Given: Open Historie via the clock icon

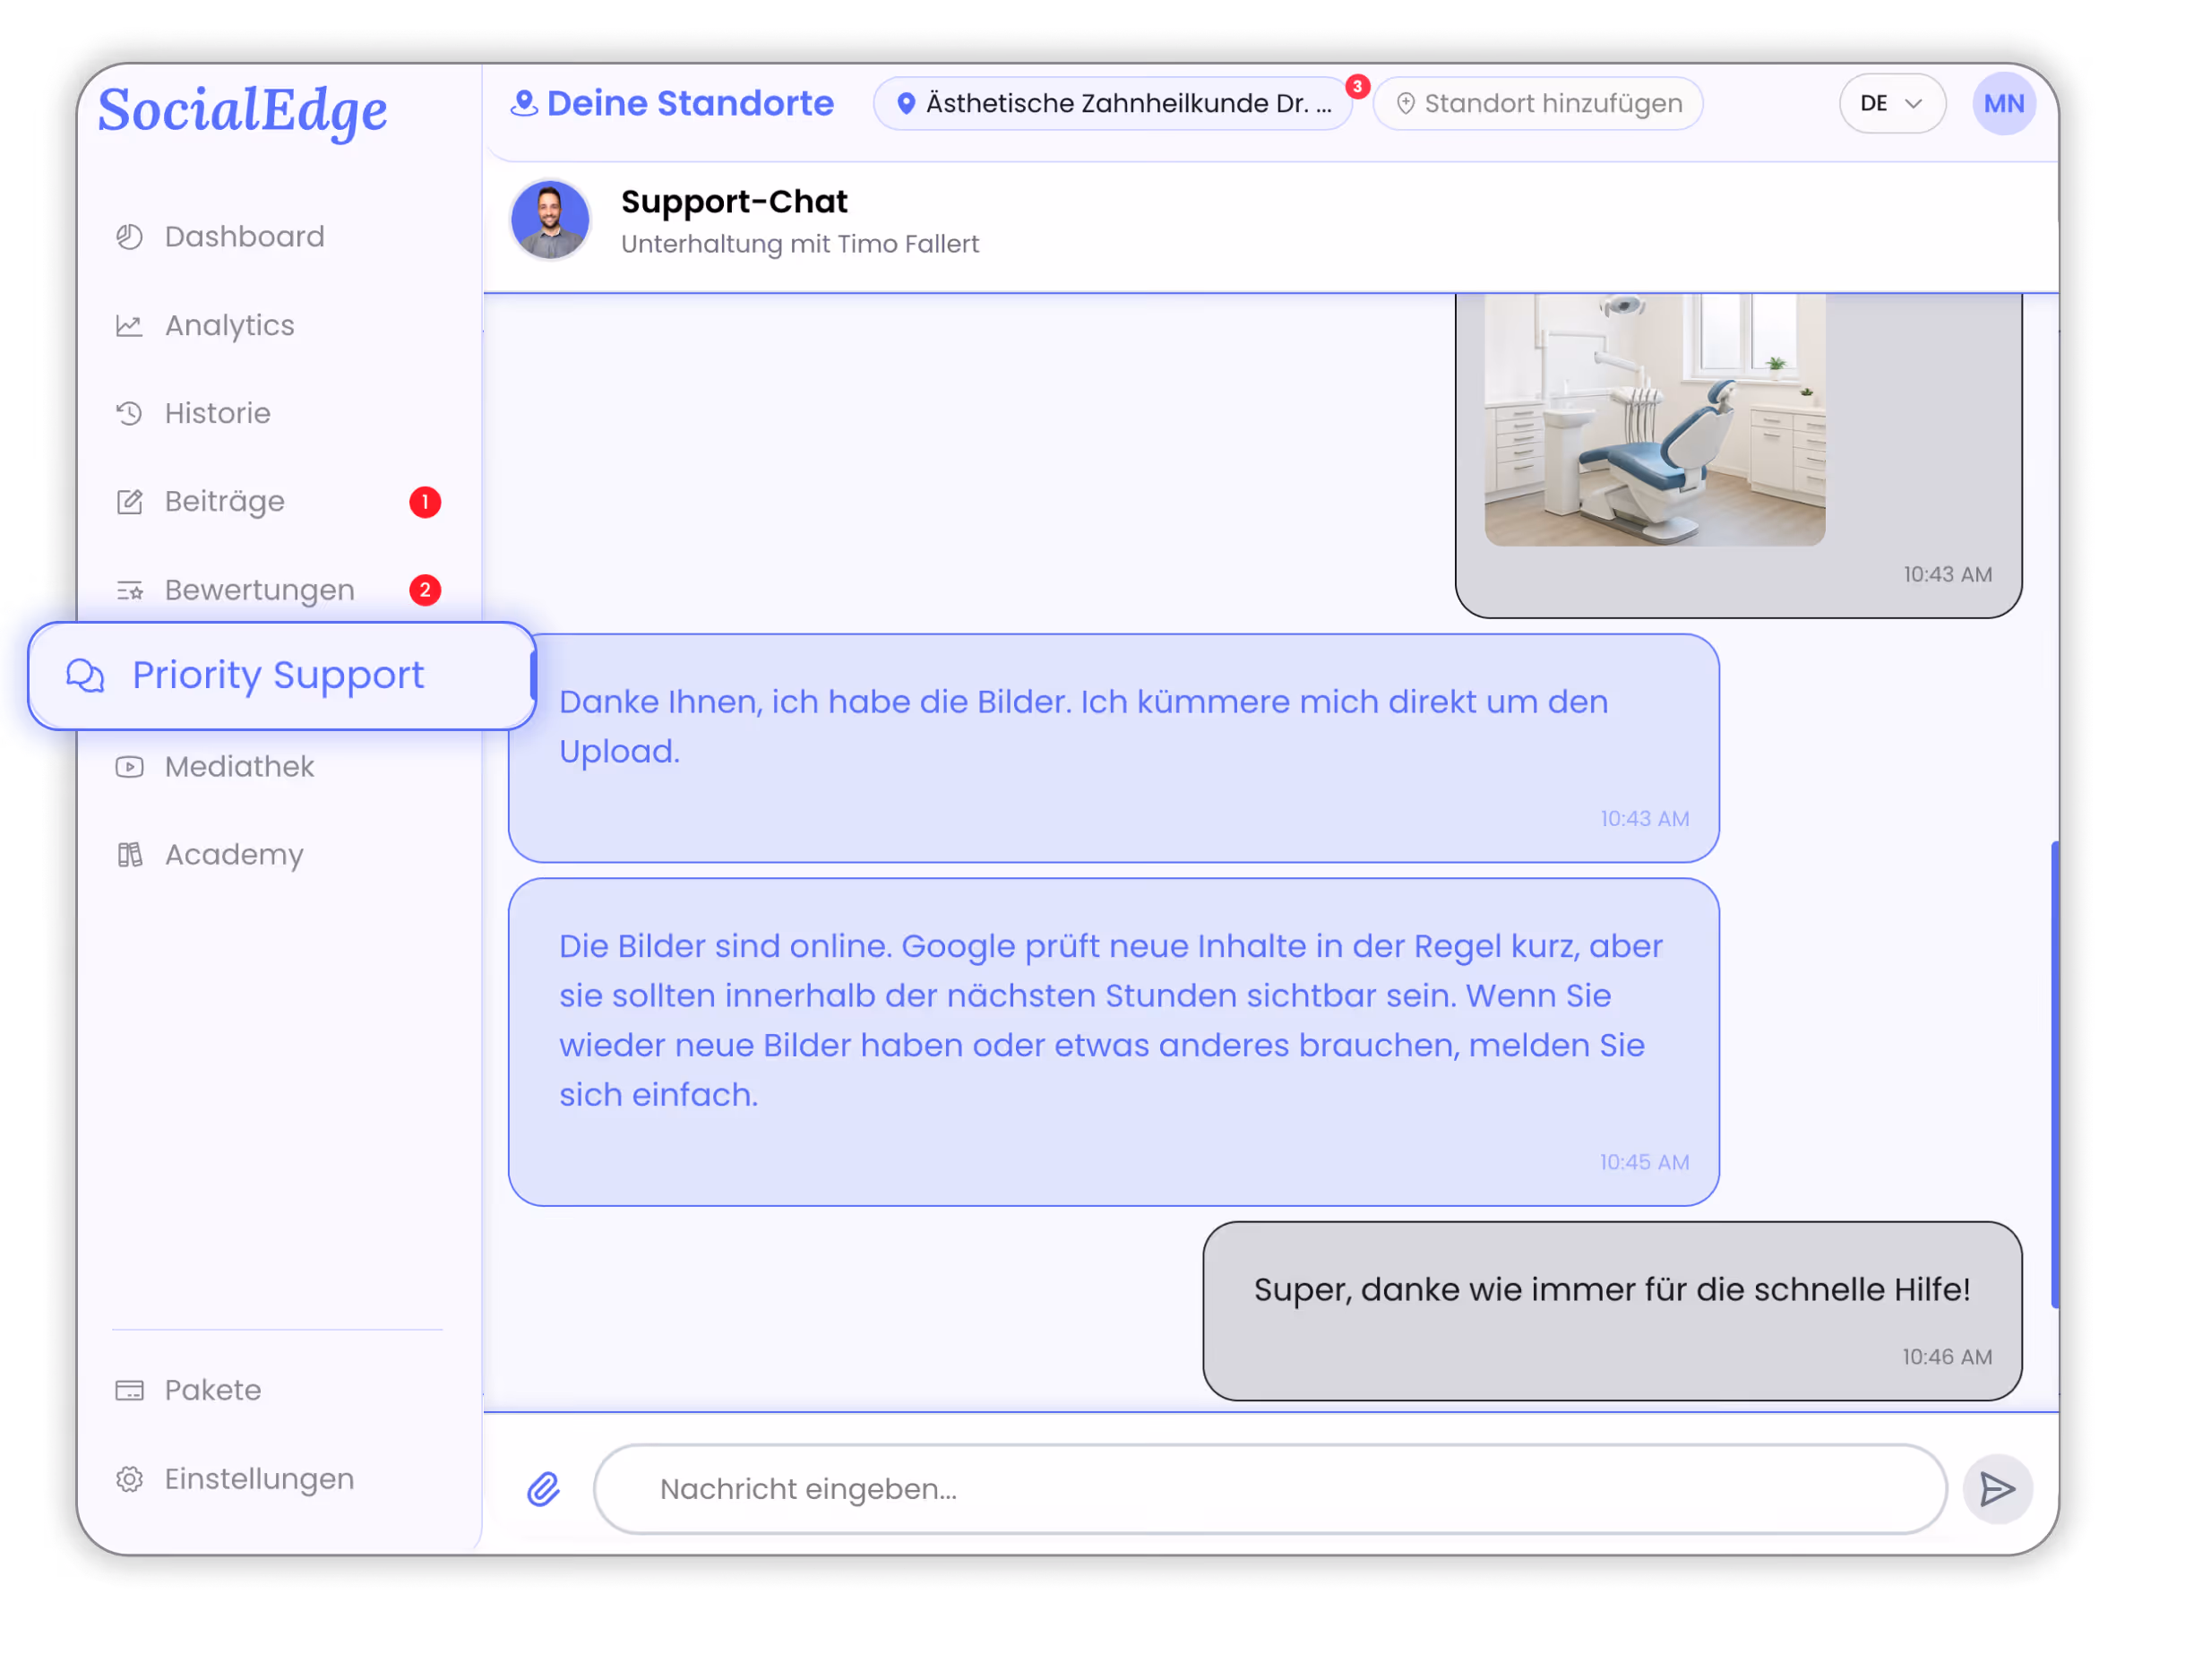Looking at the screenshot, I should [x=129, y=413].
